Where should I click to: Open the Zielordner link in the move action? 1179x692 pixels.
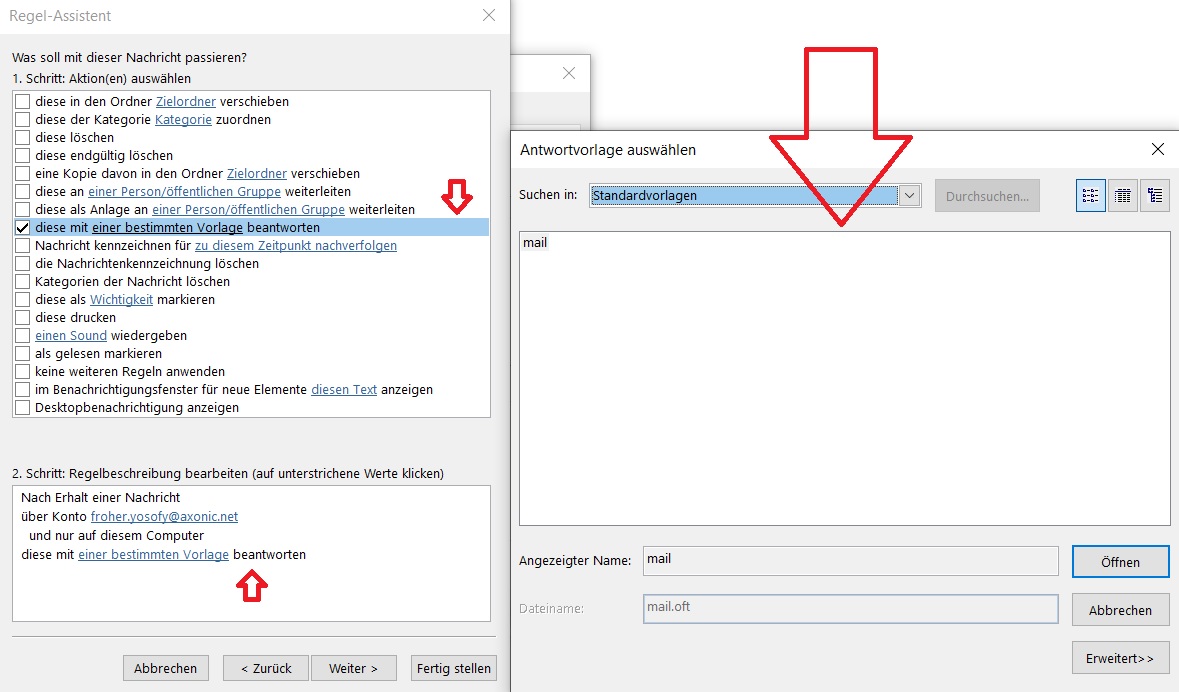click(186, 102)
